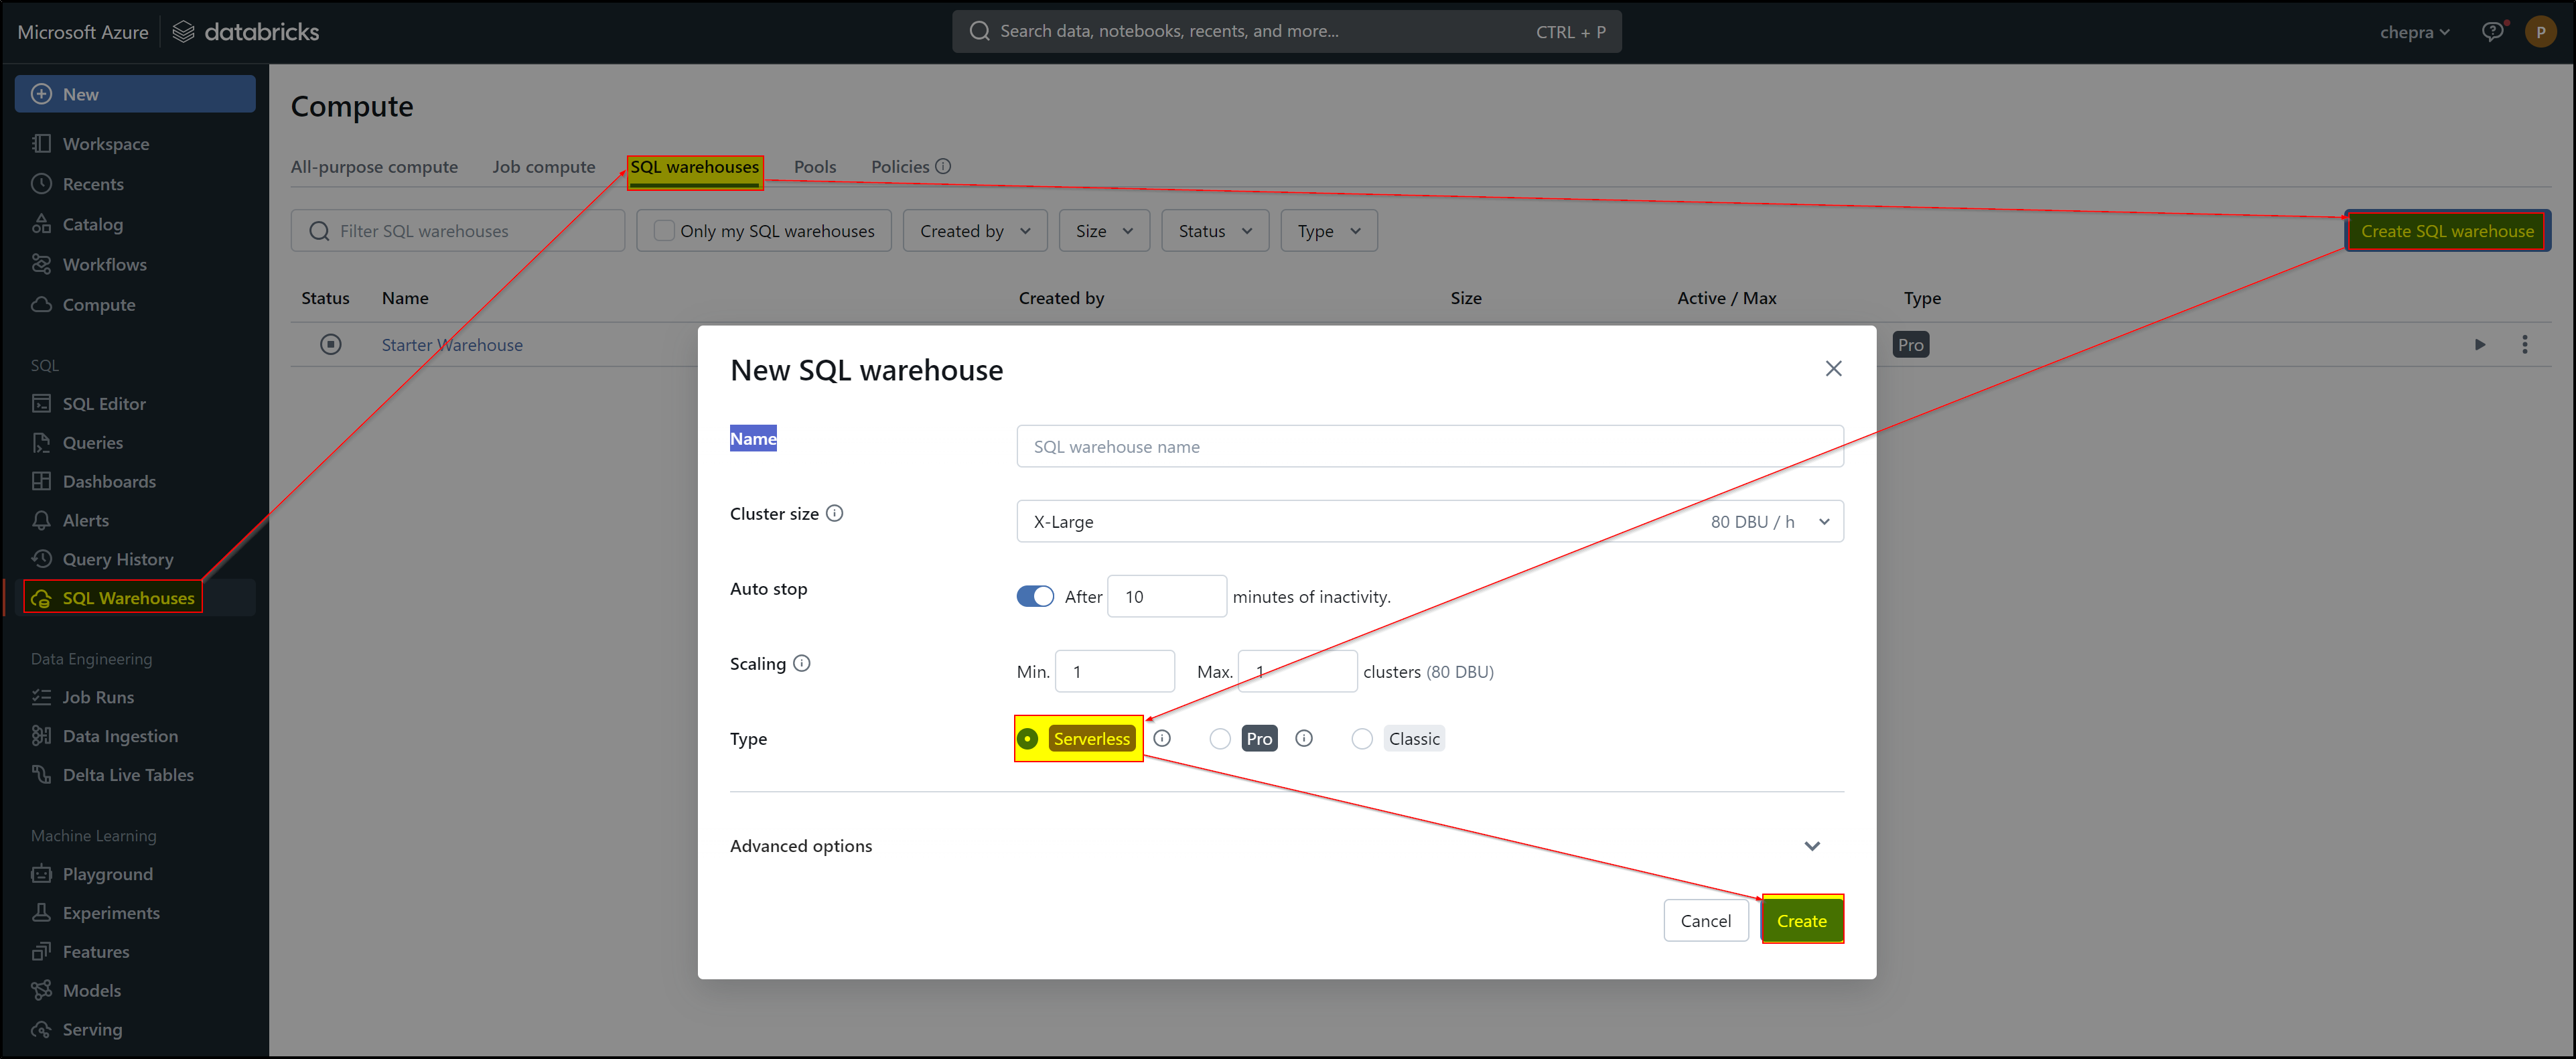This screenshot has width=2576, height=1059.
Task: Select the Serverless warehouse type radio
Action: coord(1027,739)
